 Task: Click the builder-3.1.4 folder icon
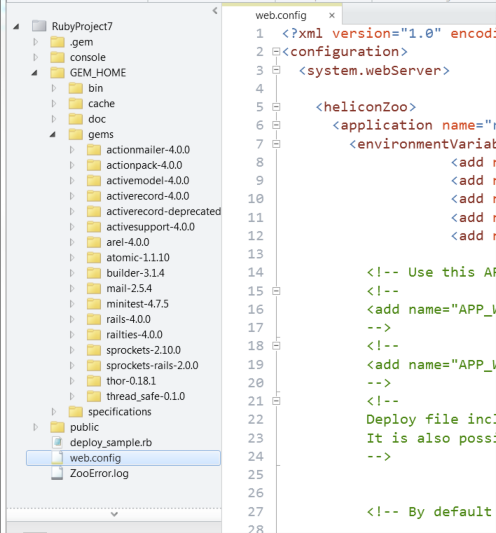[94, 273]
